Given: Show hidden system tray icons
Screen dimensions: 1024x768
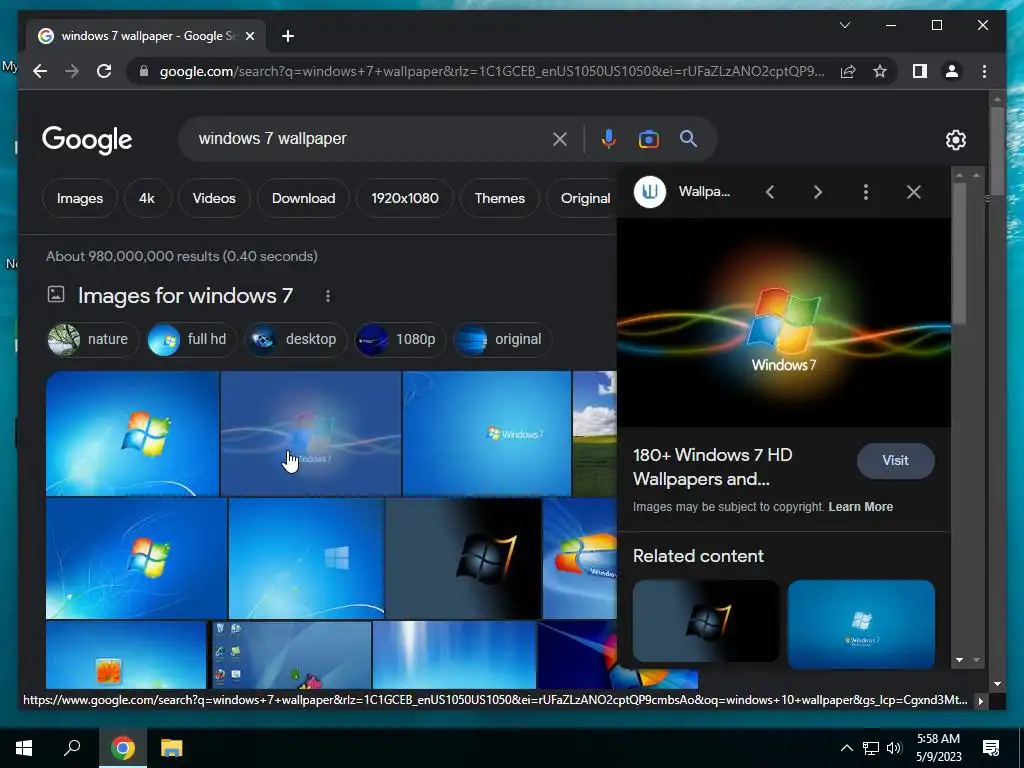Looking at the screenshot, I should click(x=846, y=748).
